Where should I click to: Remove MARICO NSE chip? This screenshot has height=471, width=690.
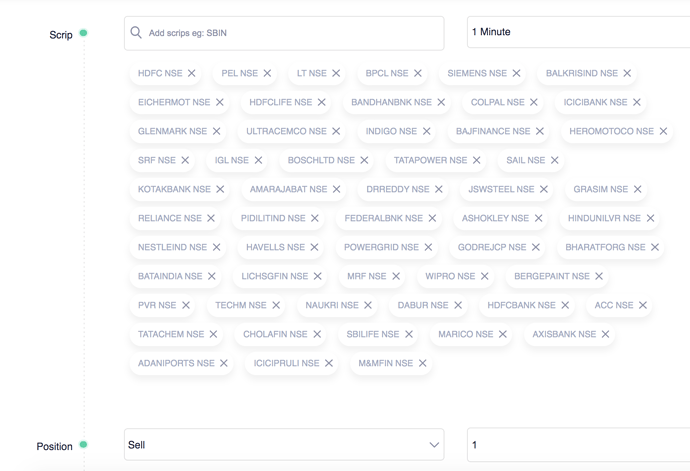pos(503,334)
